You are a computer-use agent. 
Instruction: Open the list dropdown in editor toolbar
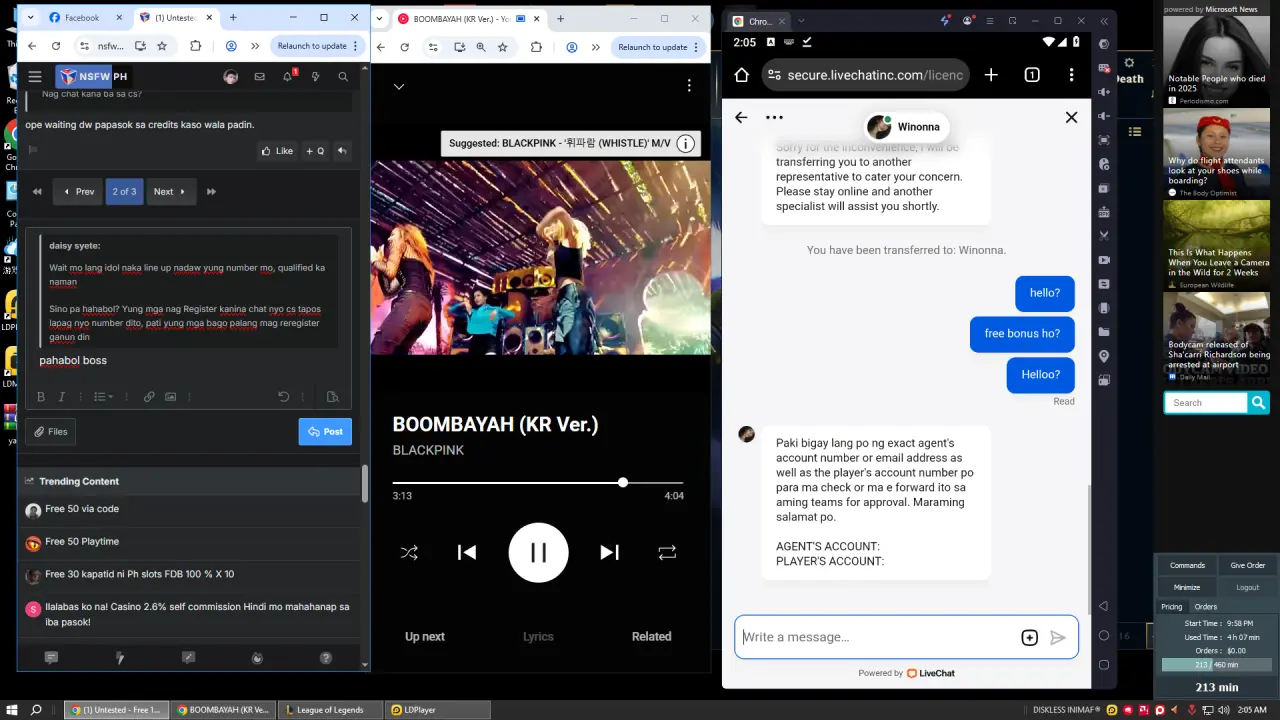103,397
